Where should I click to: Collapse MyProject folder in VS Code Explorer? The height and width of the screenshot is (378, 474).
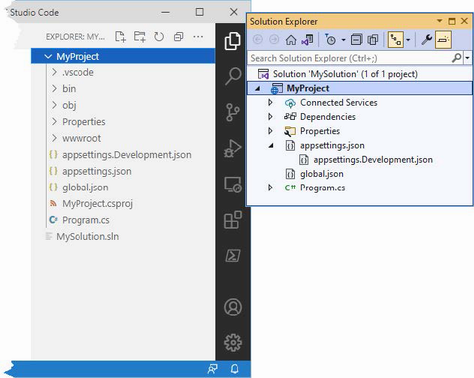click(x=48, y=56)
